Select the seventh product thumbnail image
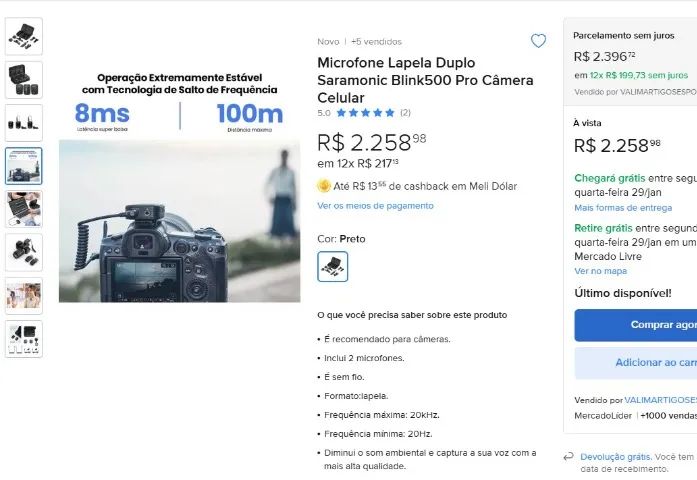 (x=24, y=295)
